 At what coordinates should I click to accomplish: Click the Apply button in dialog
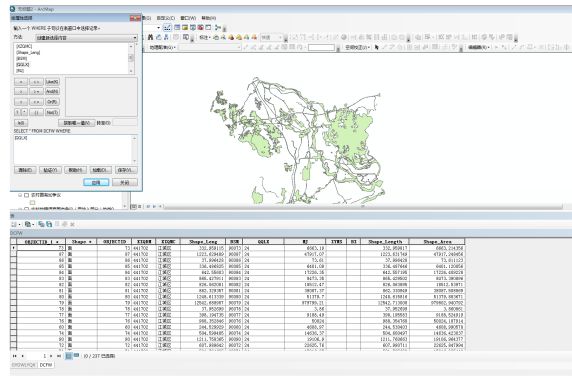(96, 182)
